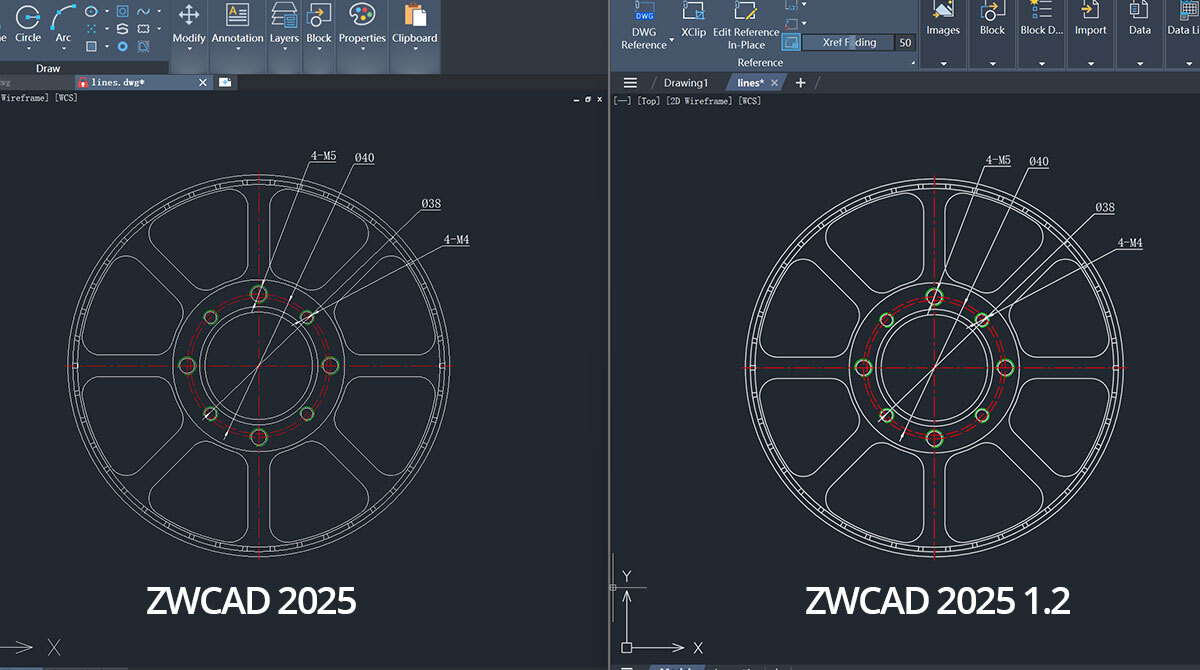The width and height of the screenshot is (1200, 670).
Task: Click the [WCS] label in right window
Action: 749,101
